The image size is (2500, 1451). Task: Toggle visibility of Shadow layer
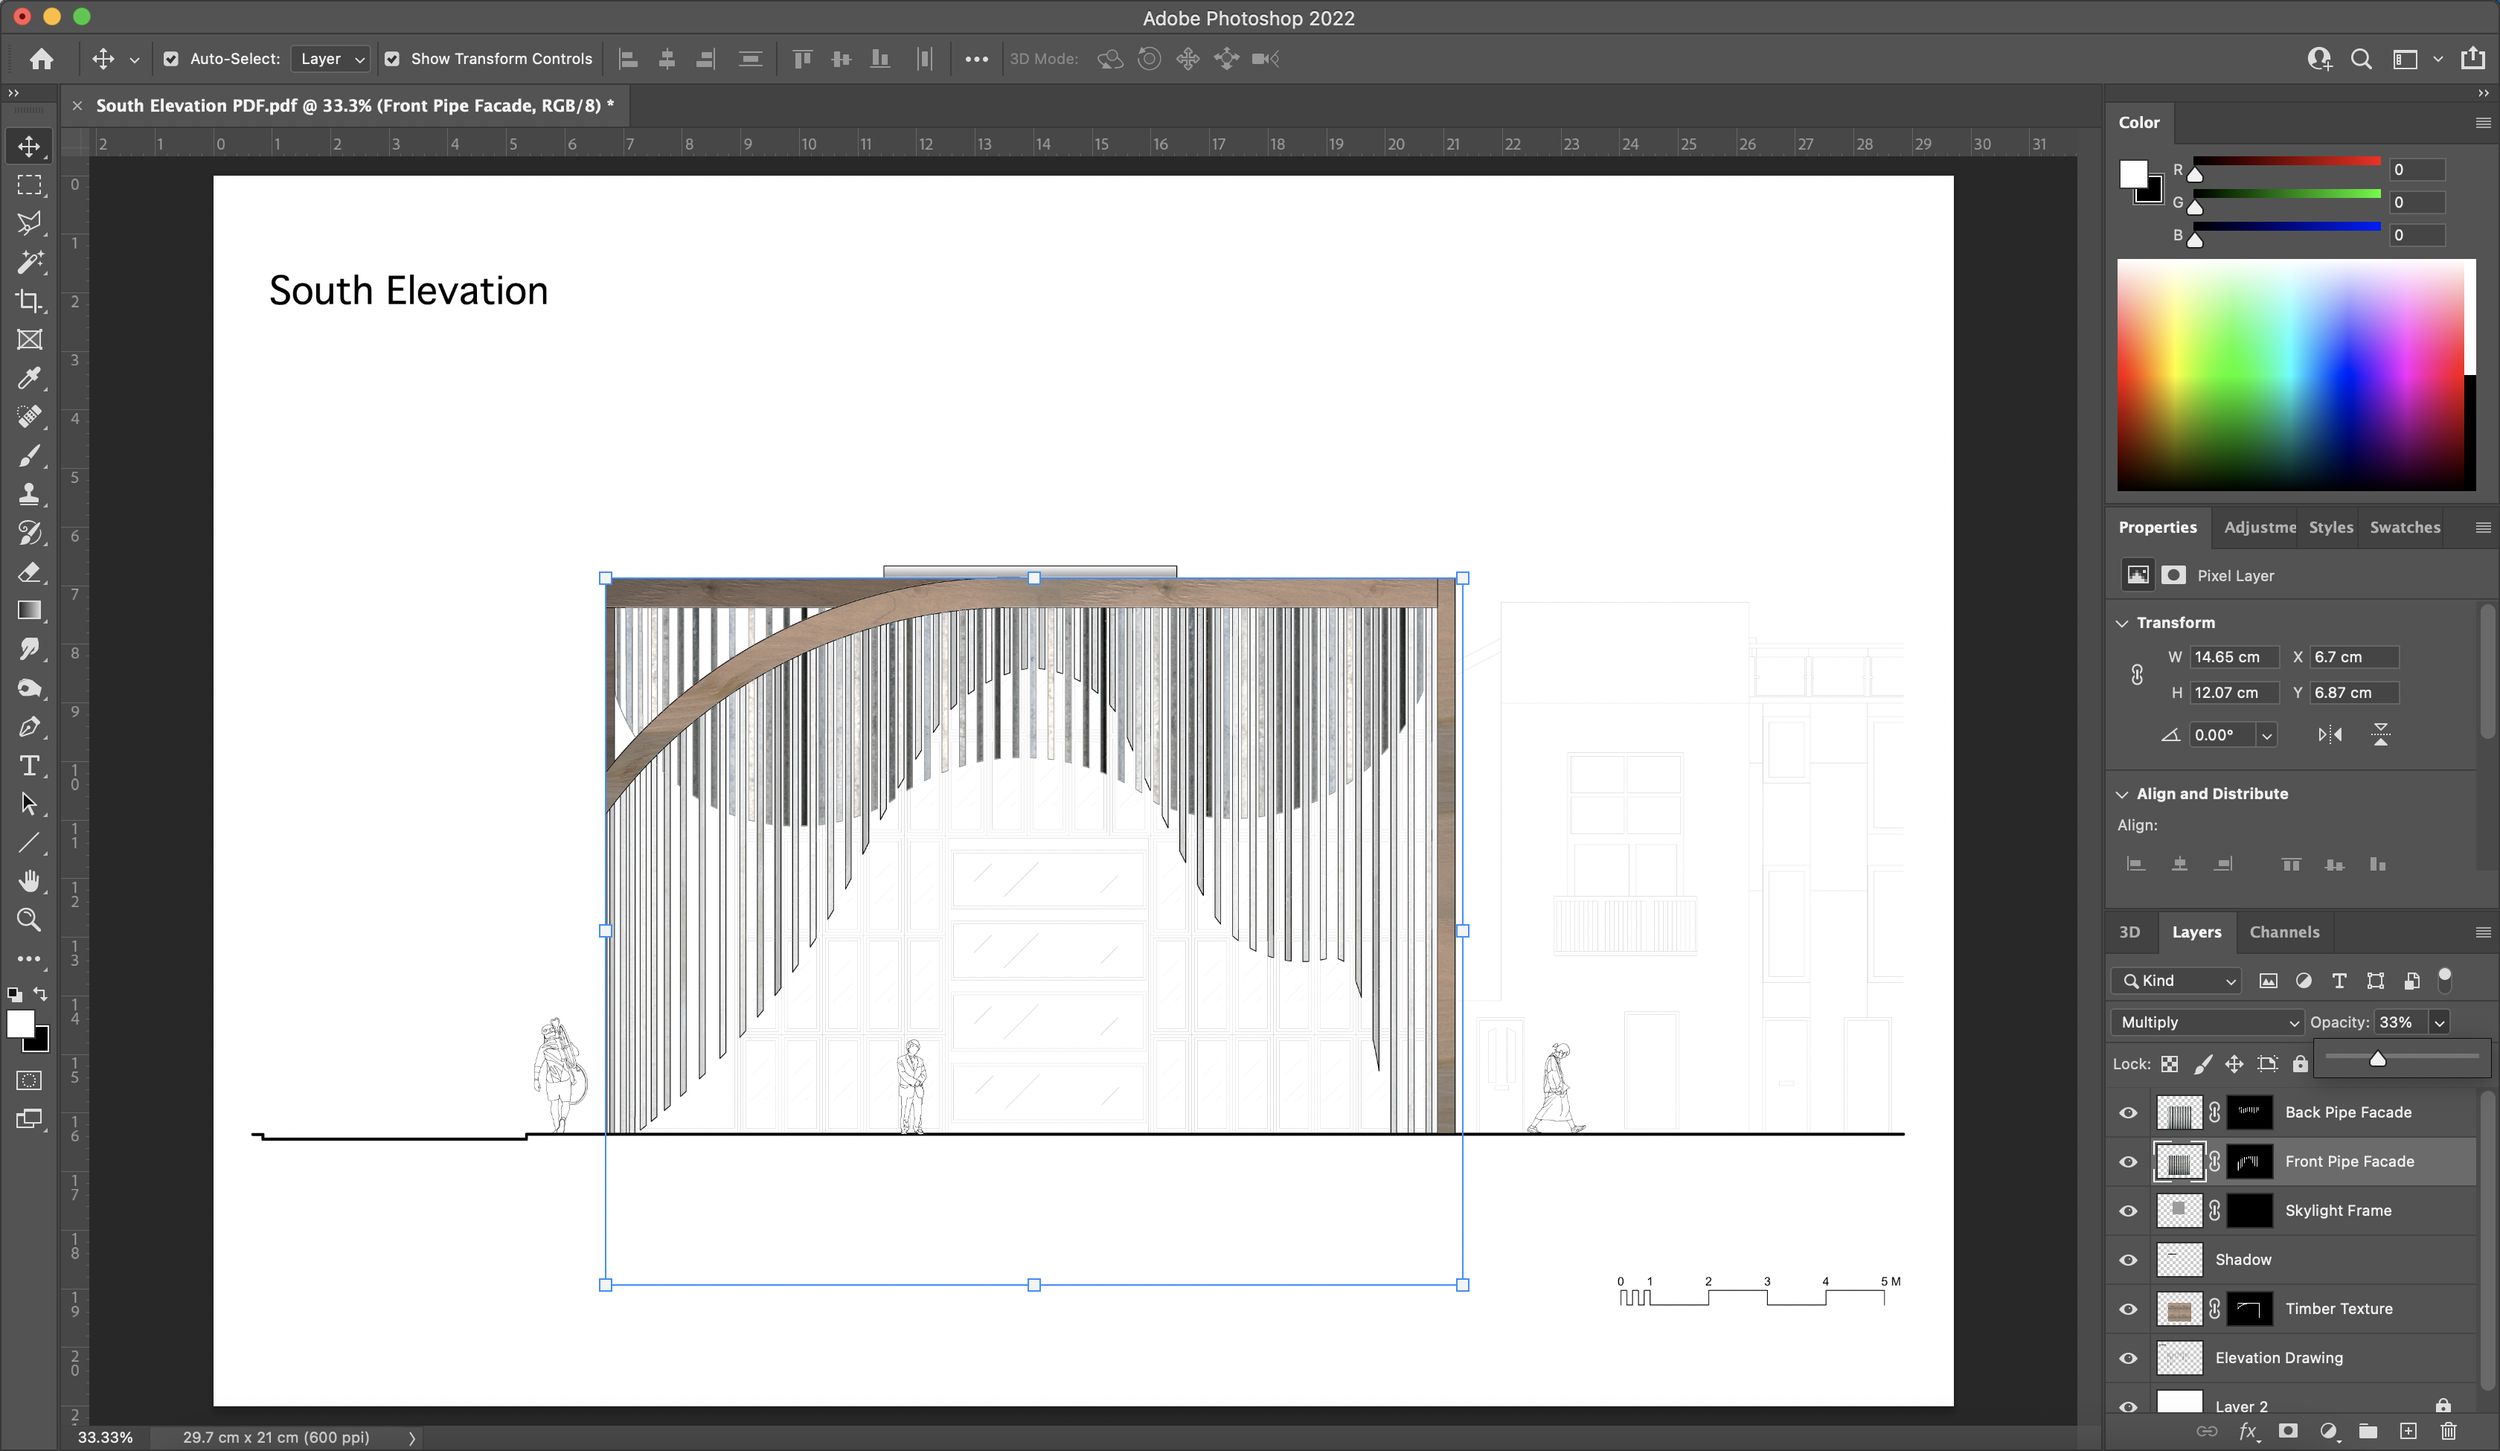point(2129,1259)
